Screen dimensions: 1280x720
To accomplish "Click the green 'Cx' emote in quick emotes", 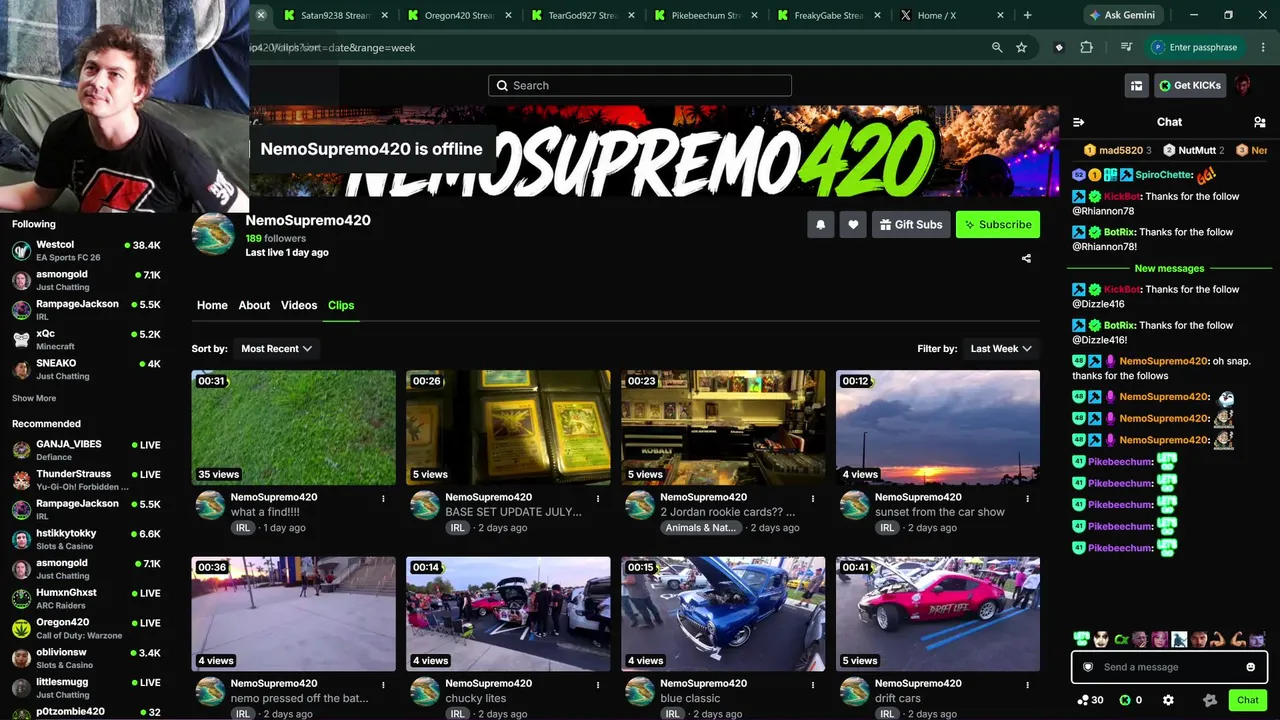I will [1121, 639].
